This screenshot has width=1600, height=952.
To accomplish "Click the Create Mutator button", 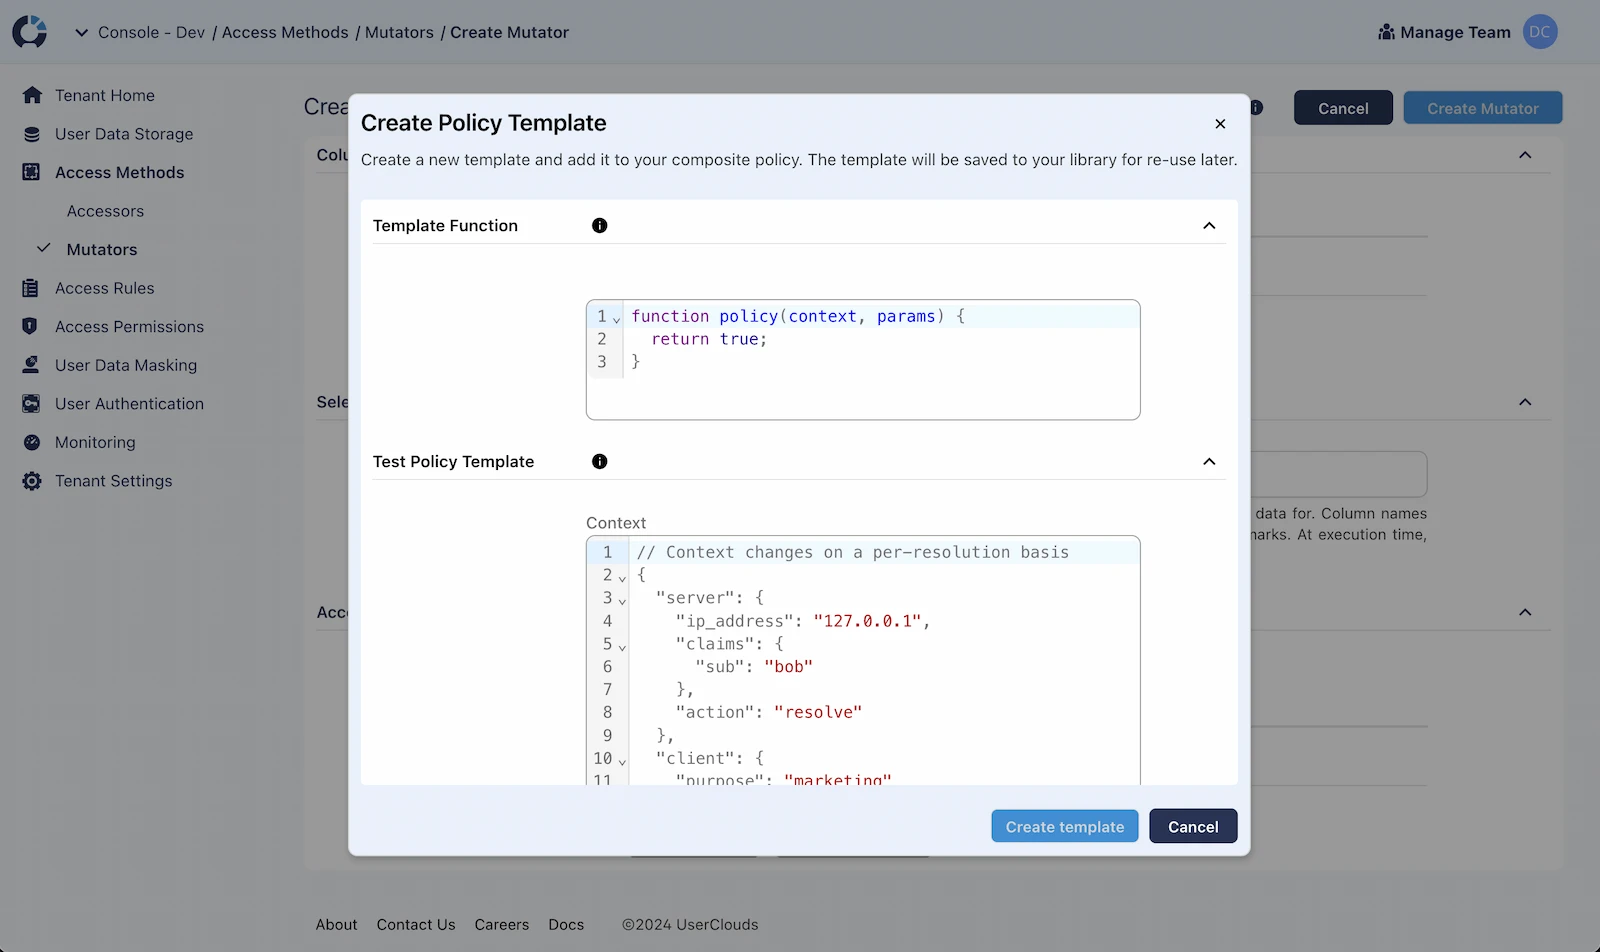I will point(1483,108).
